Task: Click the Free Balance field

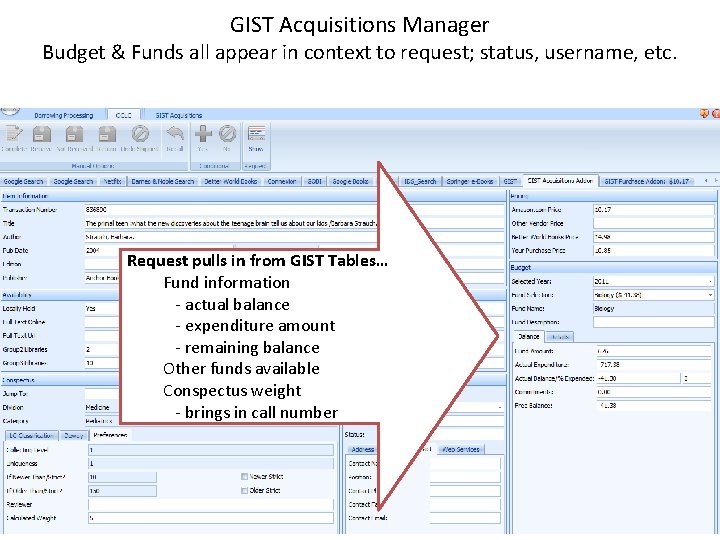Action: [654, 406]
